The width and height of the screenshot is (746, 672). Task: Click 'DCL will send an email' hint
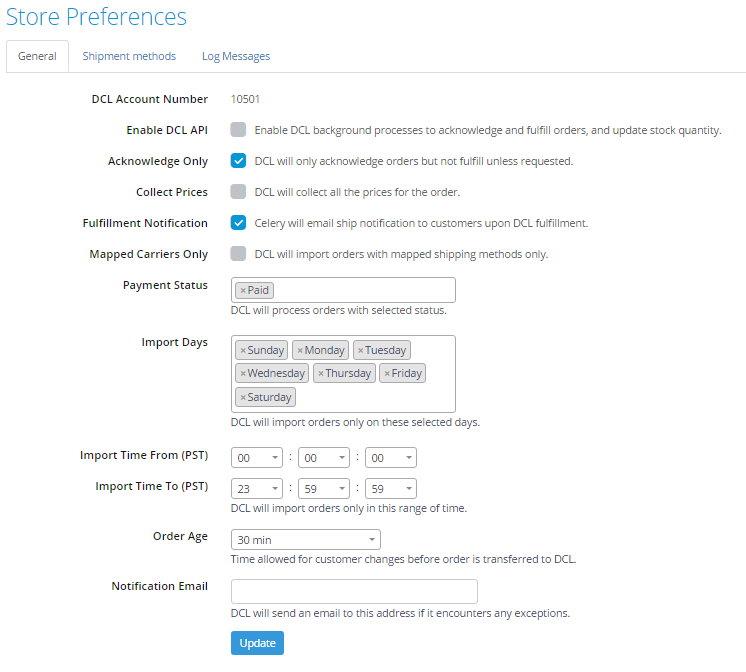point(400,613)
